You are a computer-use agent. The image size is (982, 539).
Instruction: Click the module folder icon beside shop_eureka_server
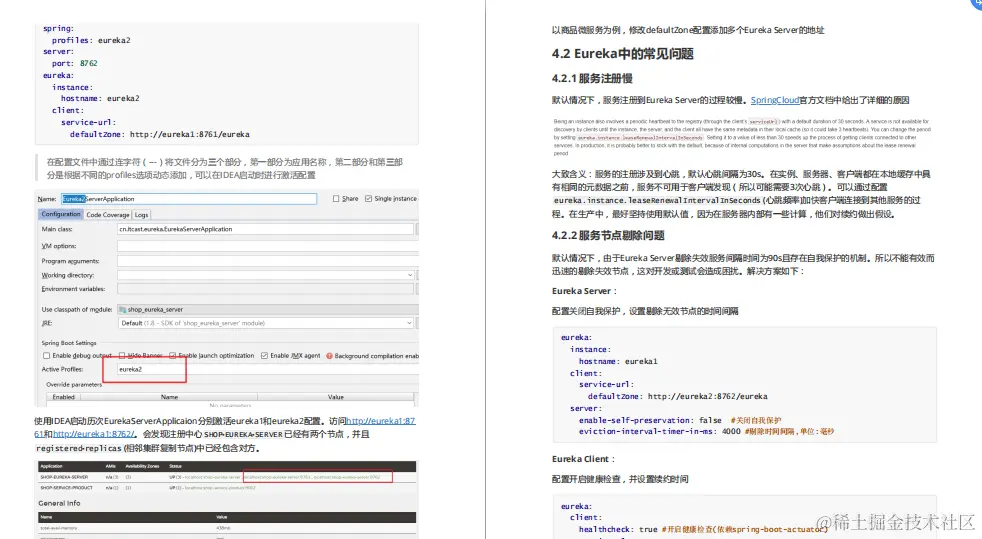tap(123, 309)
